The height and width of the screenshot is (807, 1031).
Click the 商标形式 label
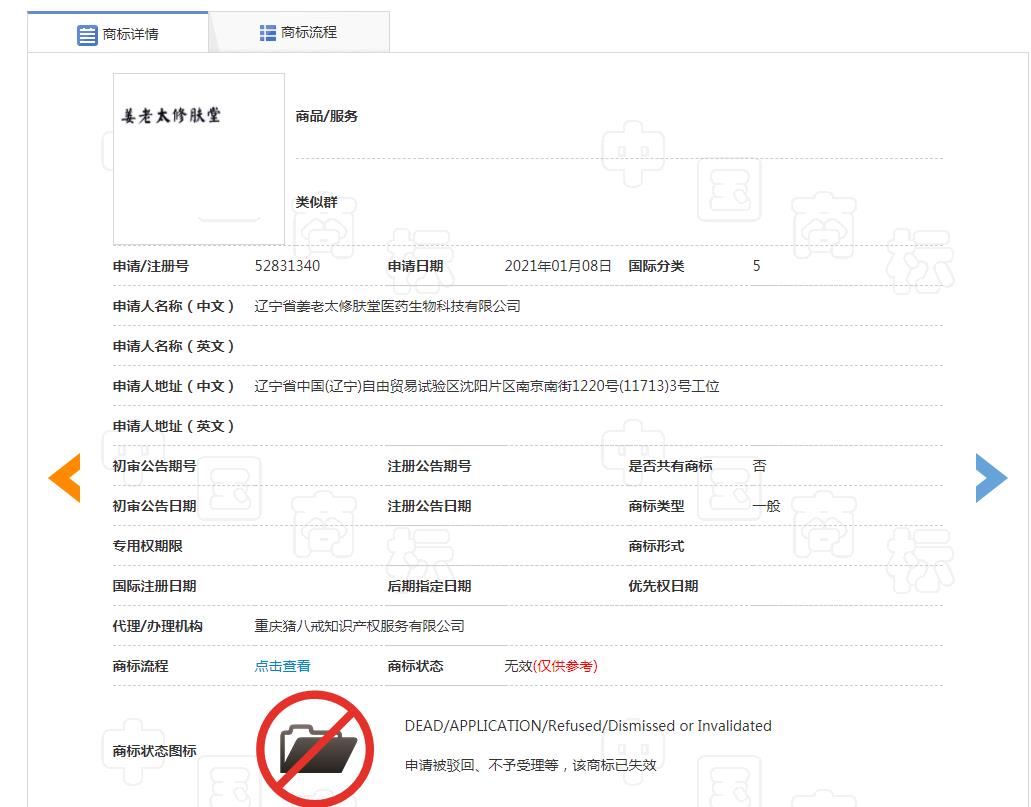click(x=656, y=546)
